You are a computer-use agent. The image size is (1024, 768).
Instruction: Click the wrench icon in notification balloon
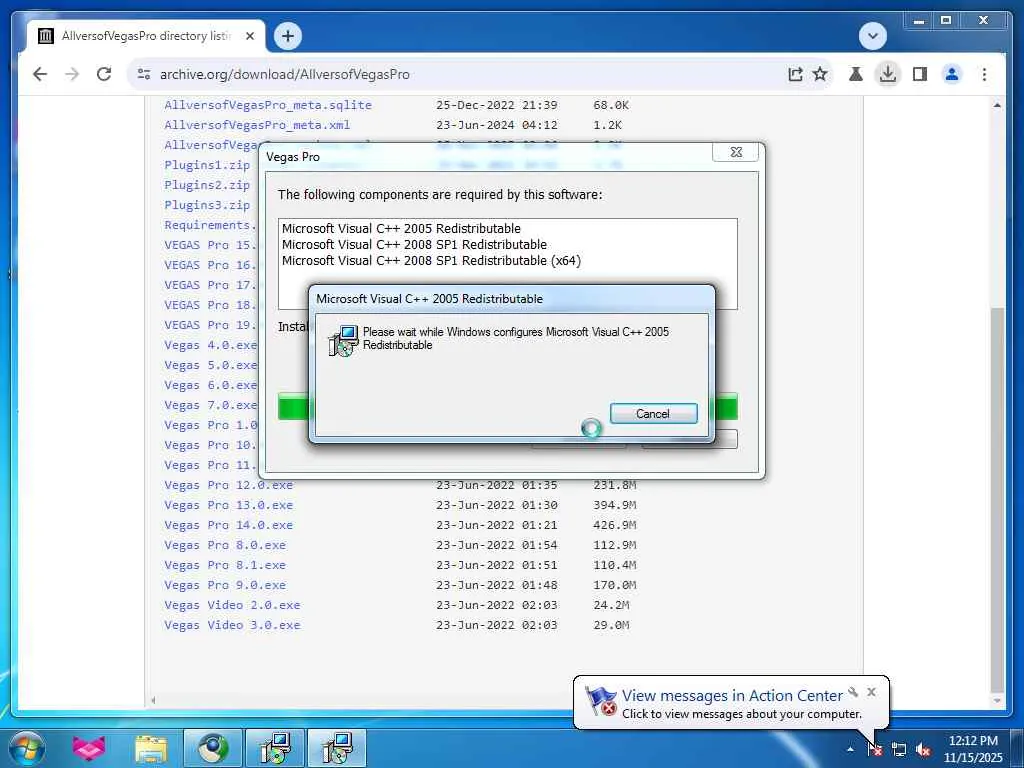[853, 692]
